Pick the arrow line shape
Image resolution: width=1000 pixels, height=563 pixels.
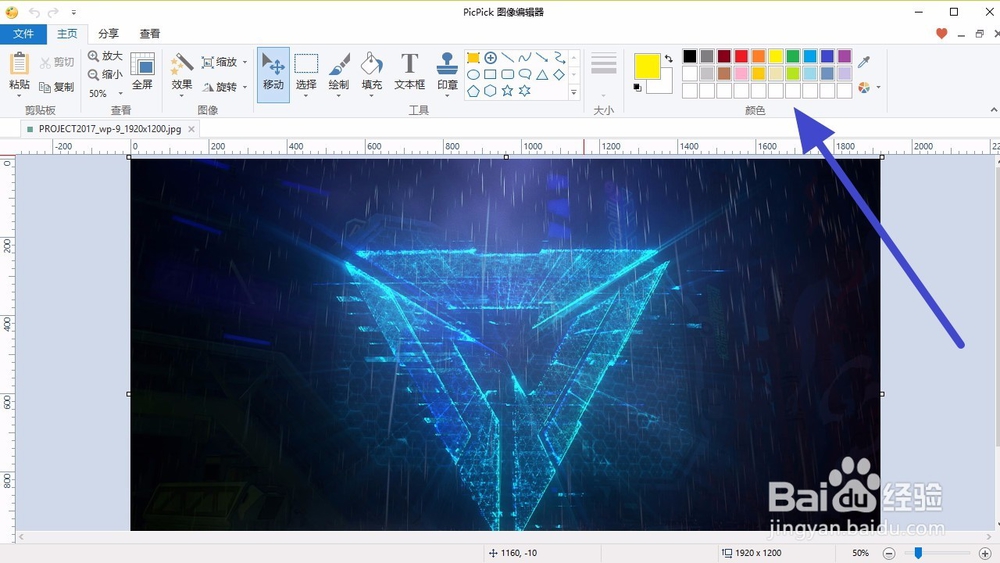[x=542, y=58]
